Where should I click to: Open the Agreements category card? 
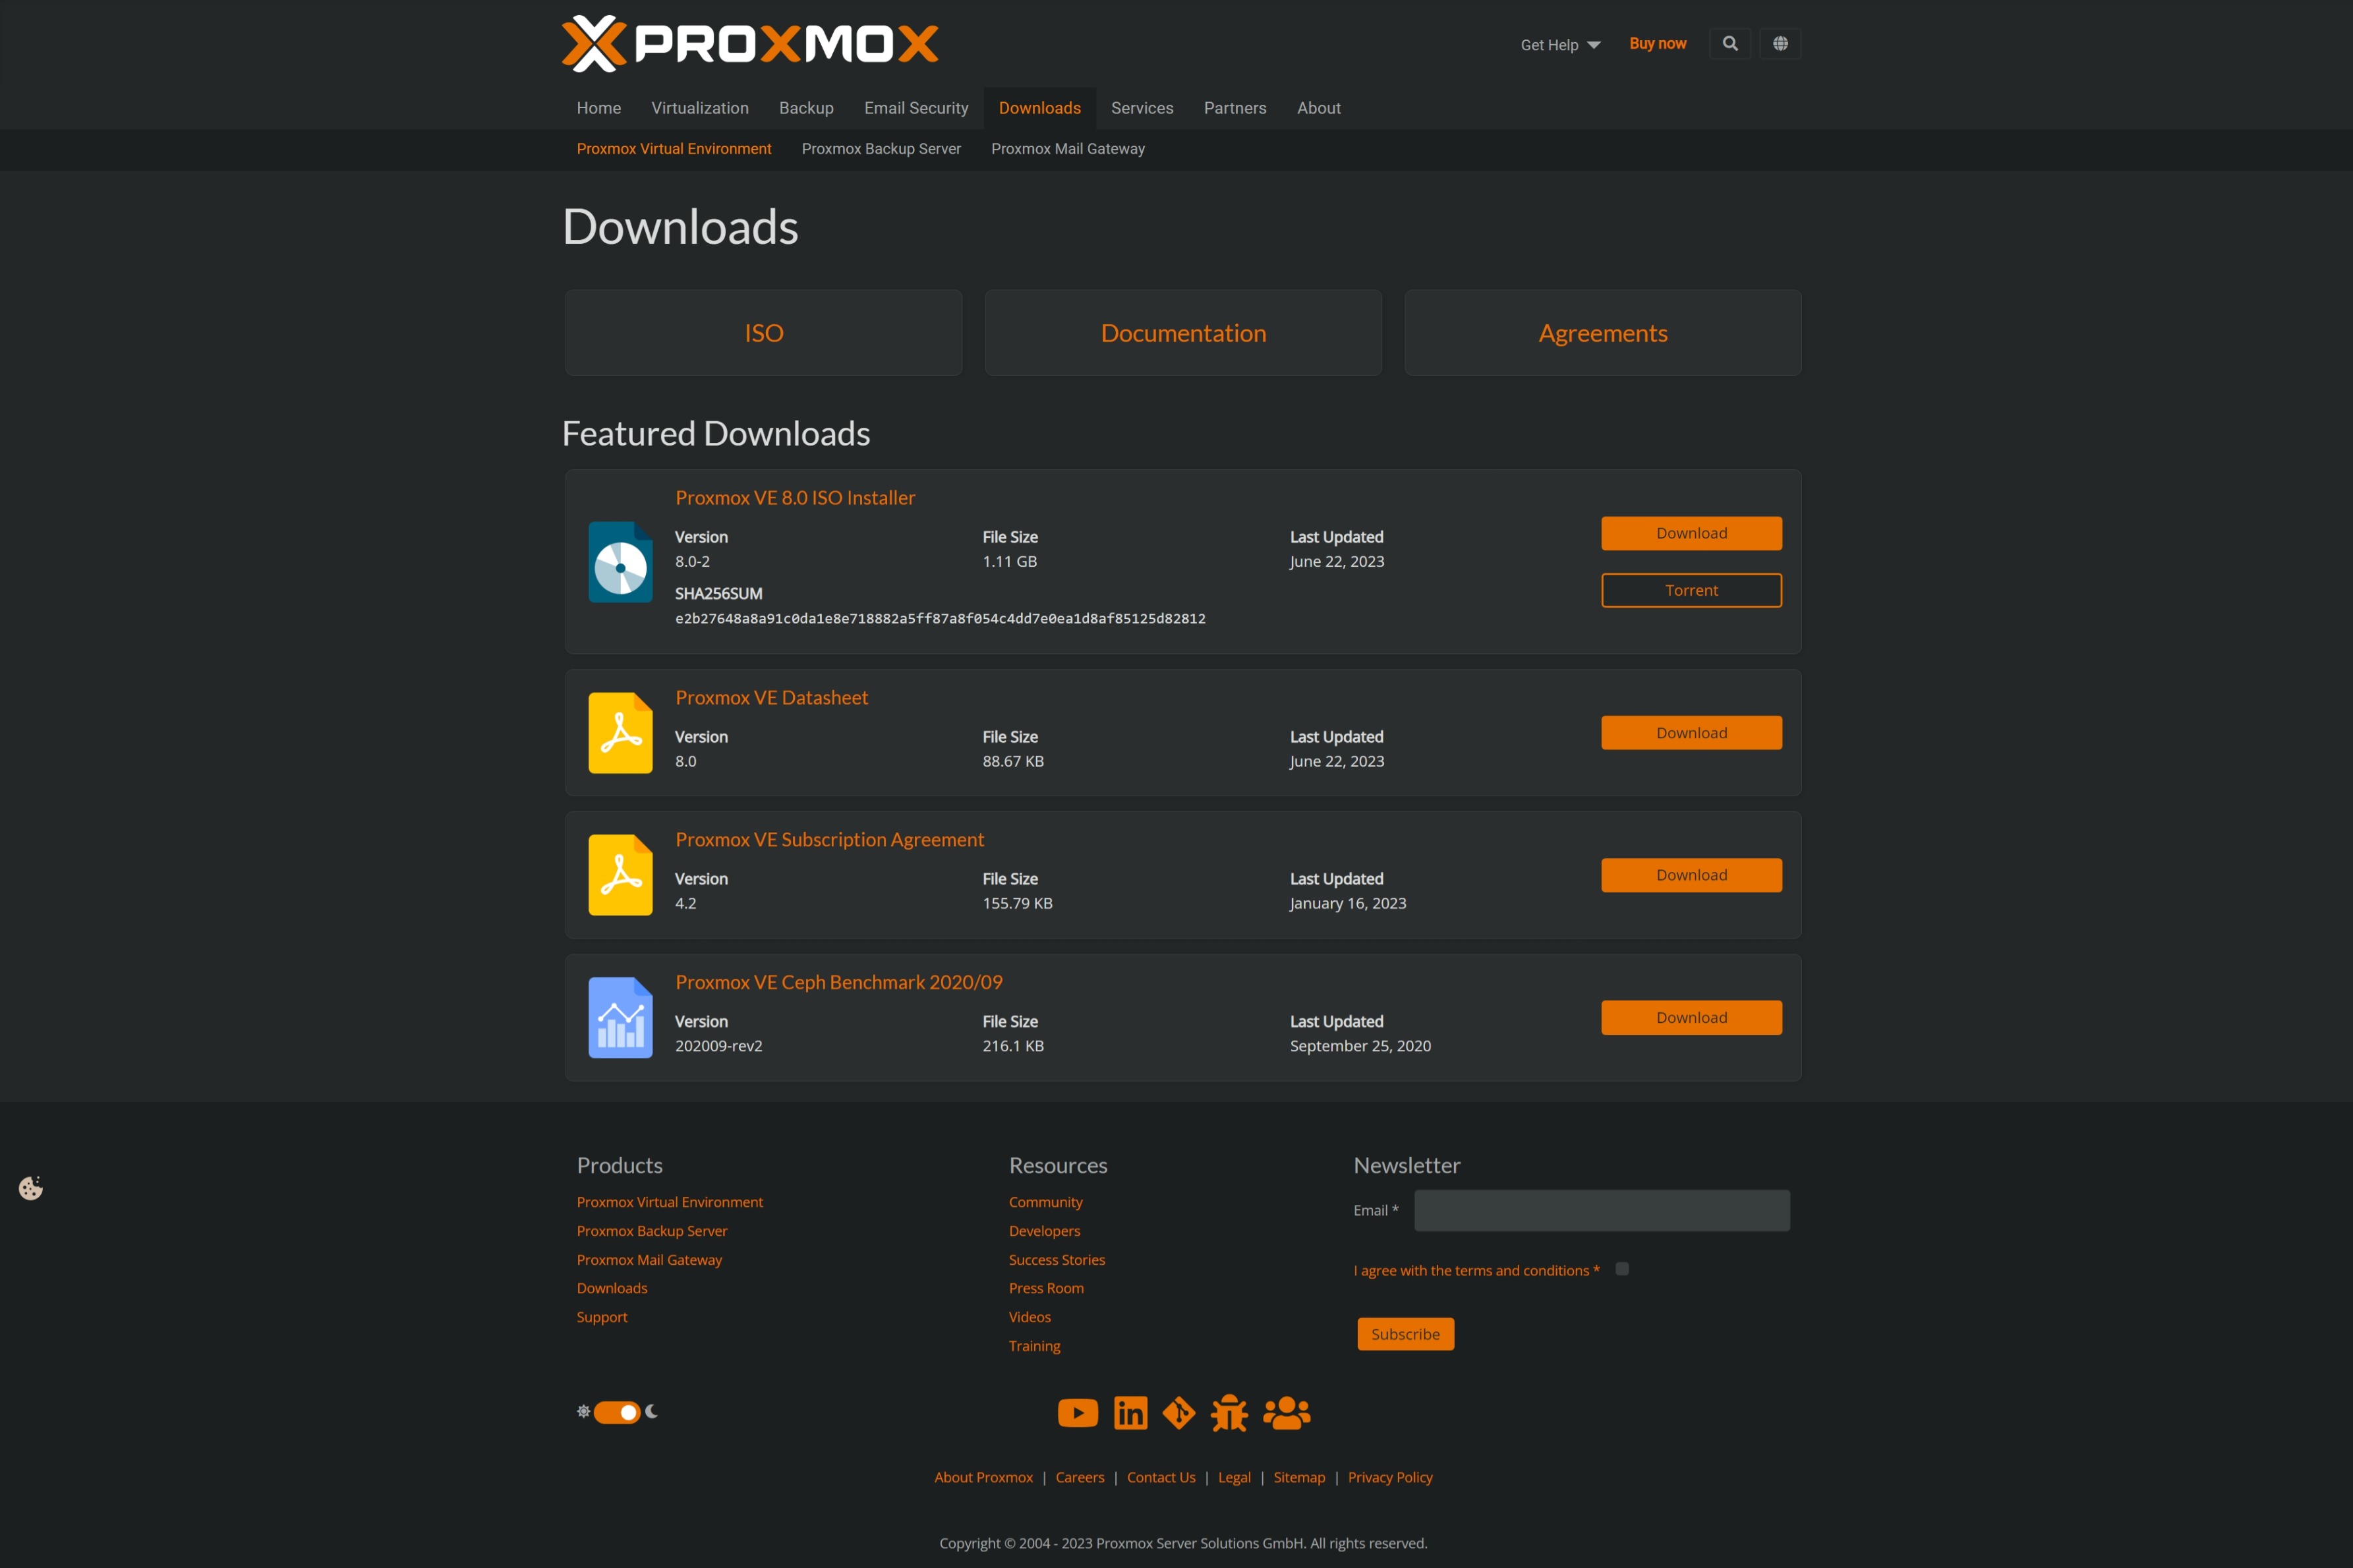pyautogui.click(x=1603, y=333)
